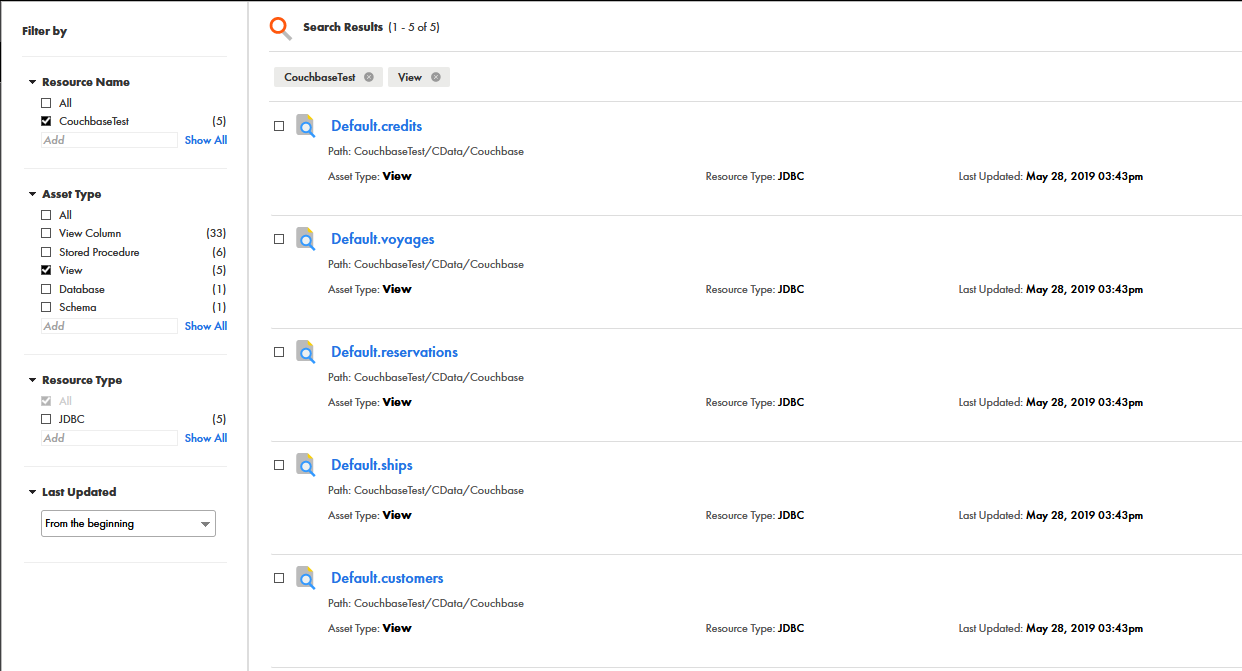The height and width of the screenshot is (671, 1242).
Task: Open the Default.credits result link
Action: 376,126
